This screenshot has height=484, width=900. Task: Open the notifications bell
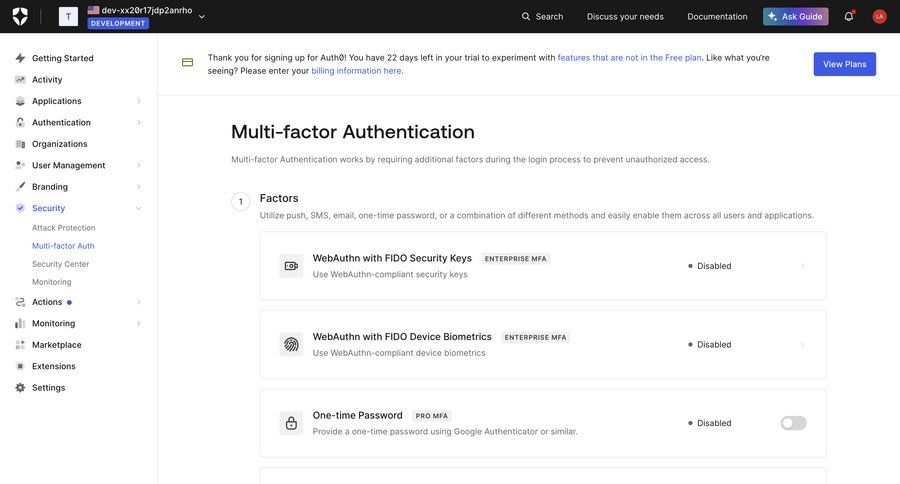(848, 16)
